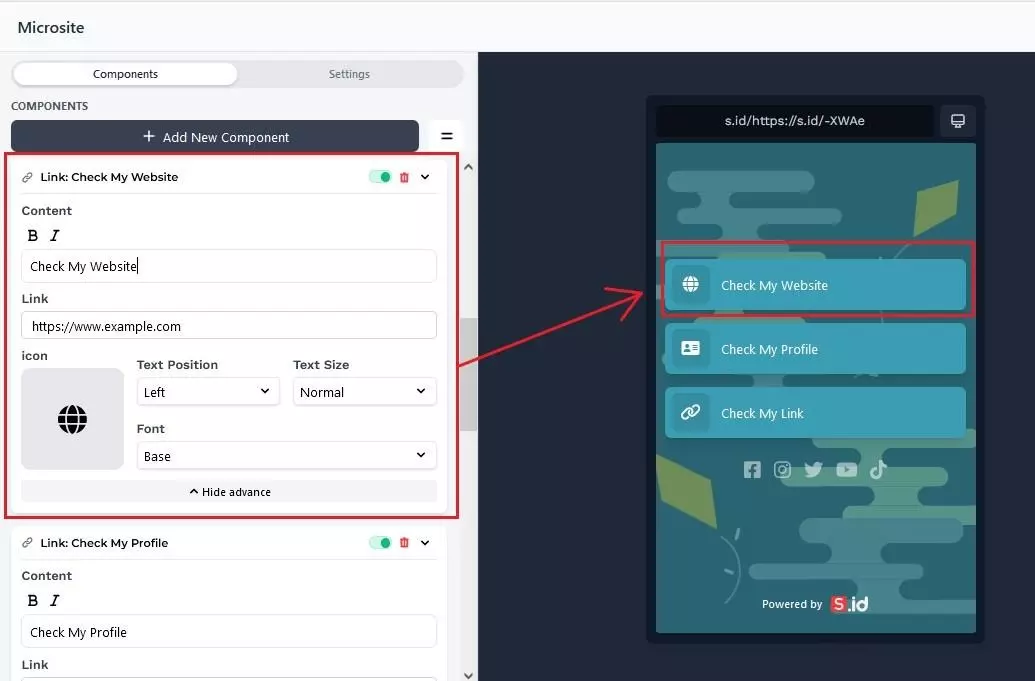Click Add New Component button

point(215,137)
